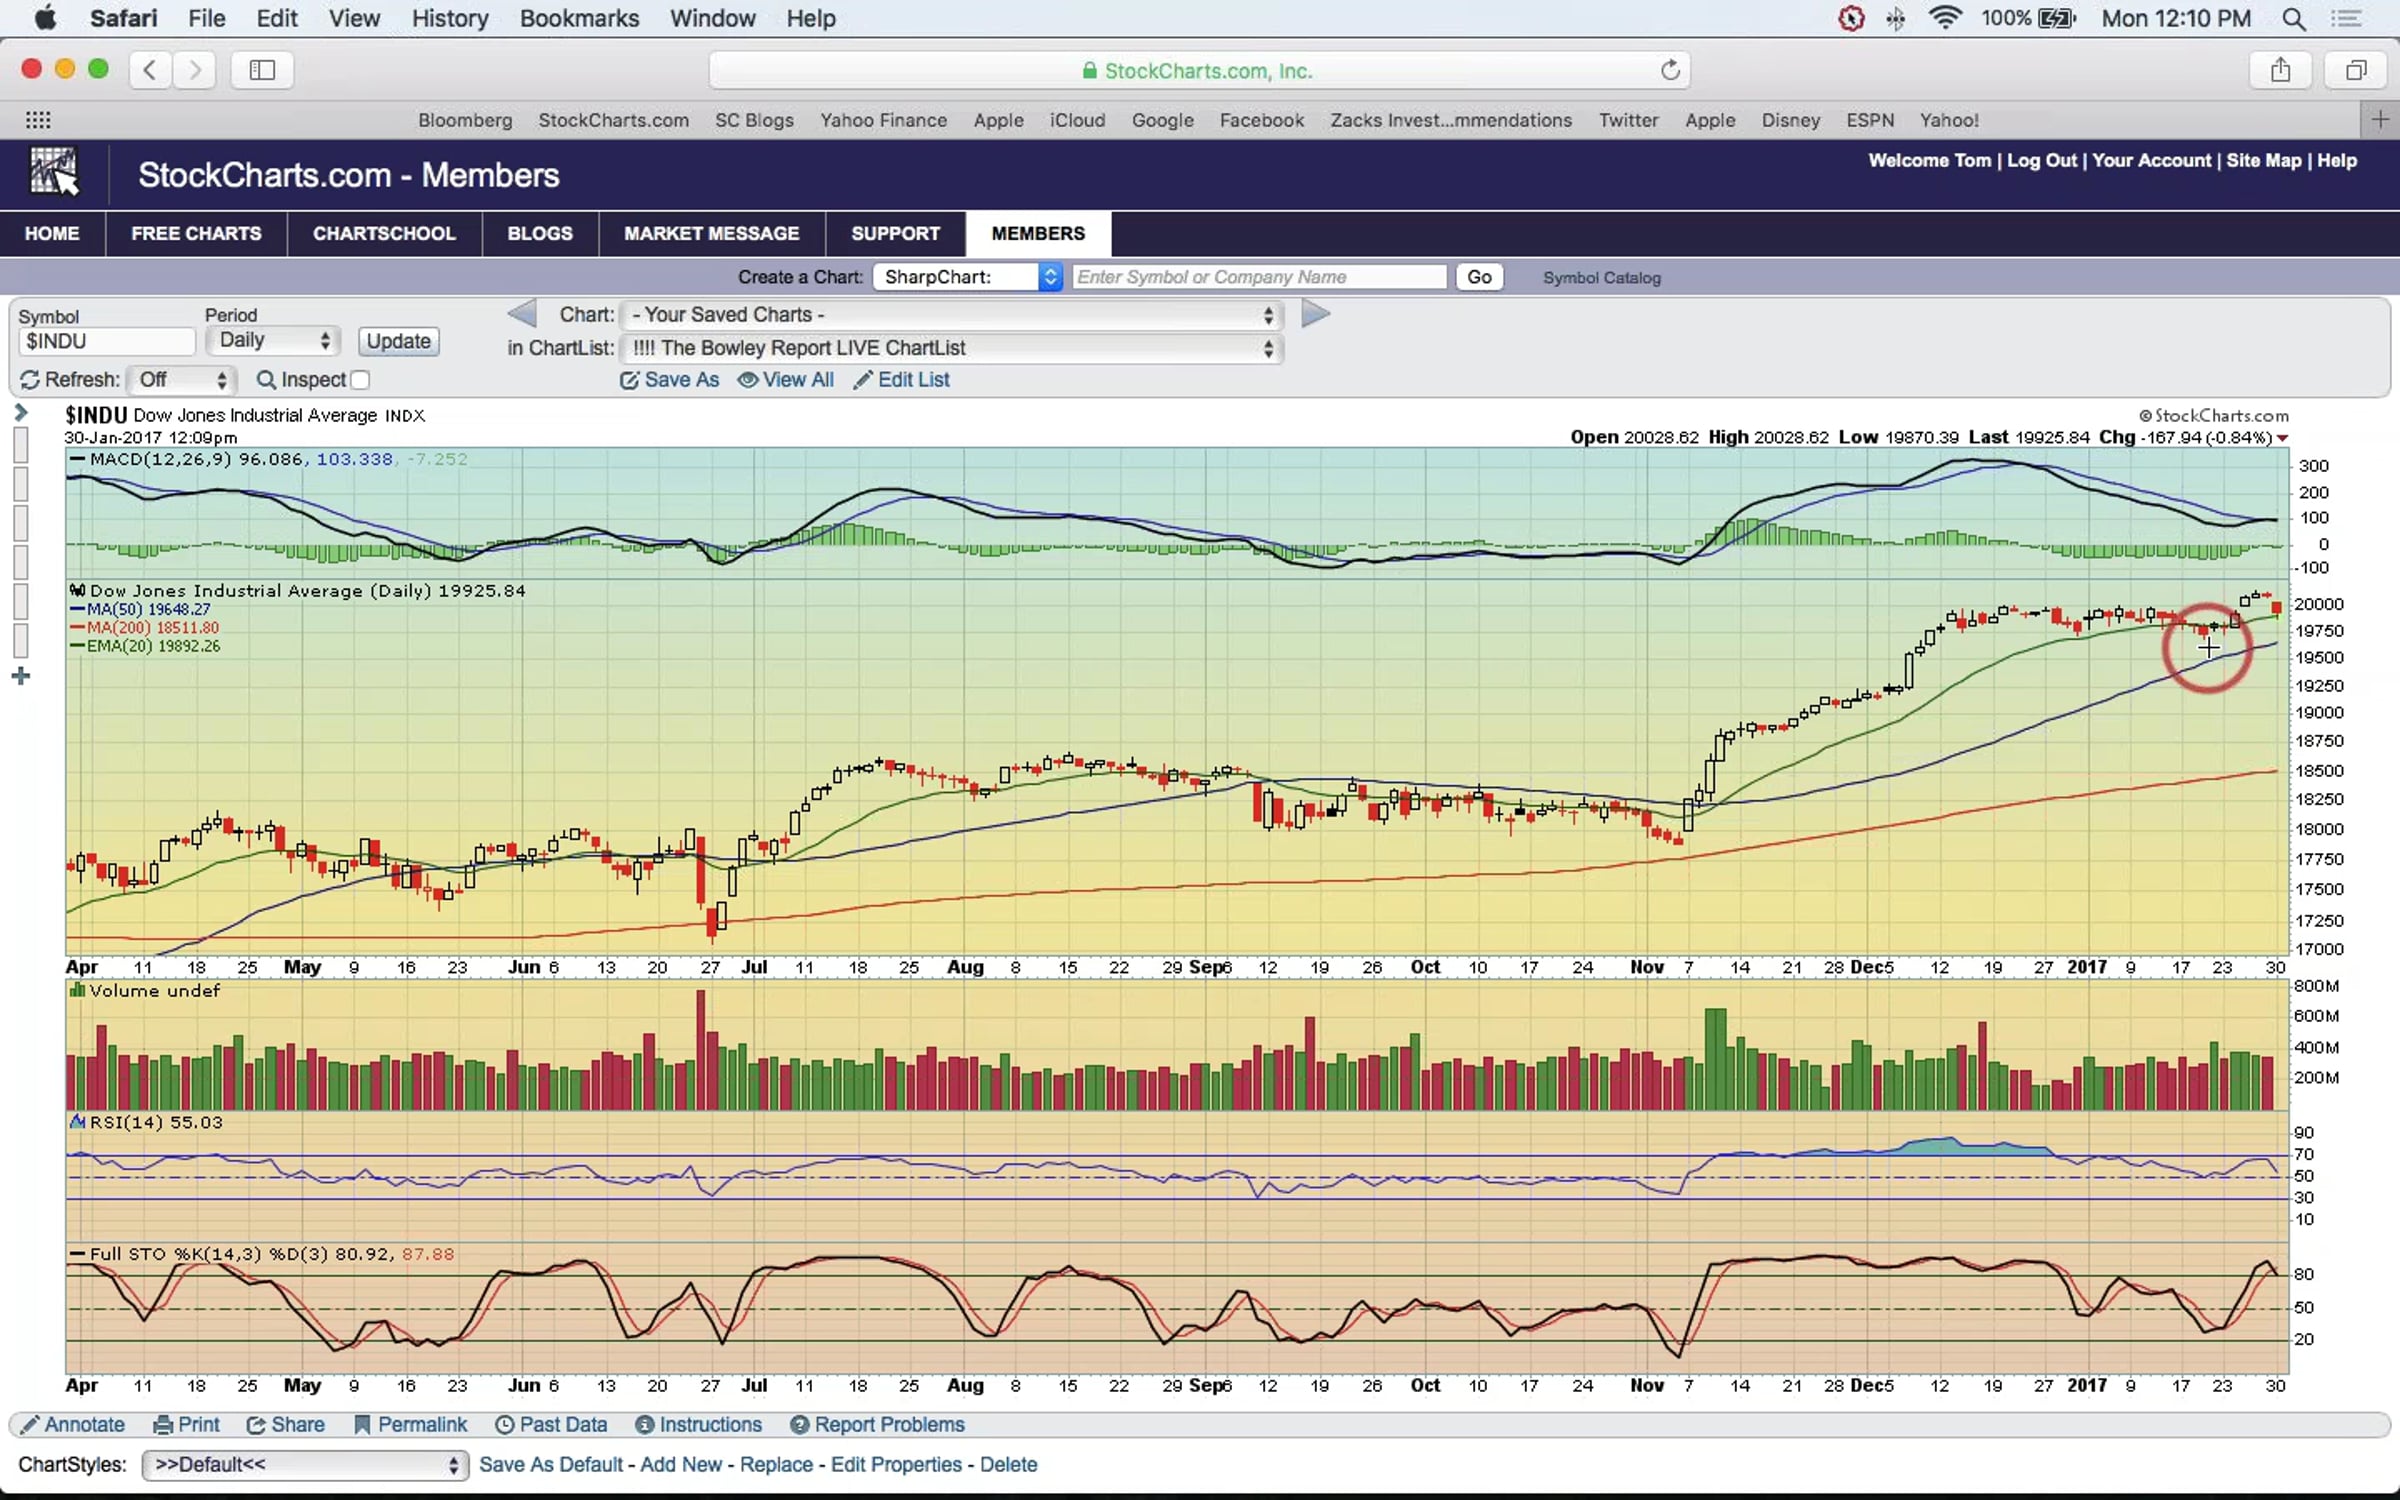Open the Period Daily dropdown
This screenshot has height=1500, width=2400.
point(273,341)
